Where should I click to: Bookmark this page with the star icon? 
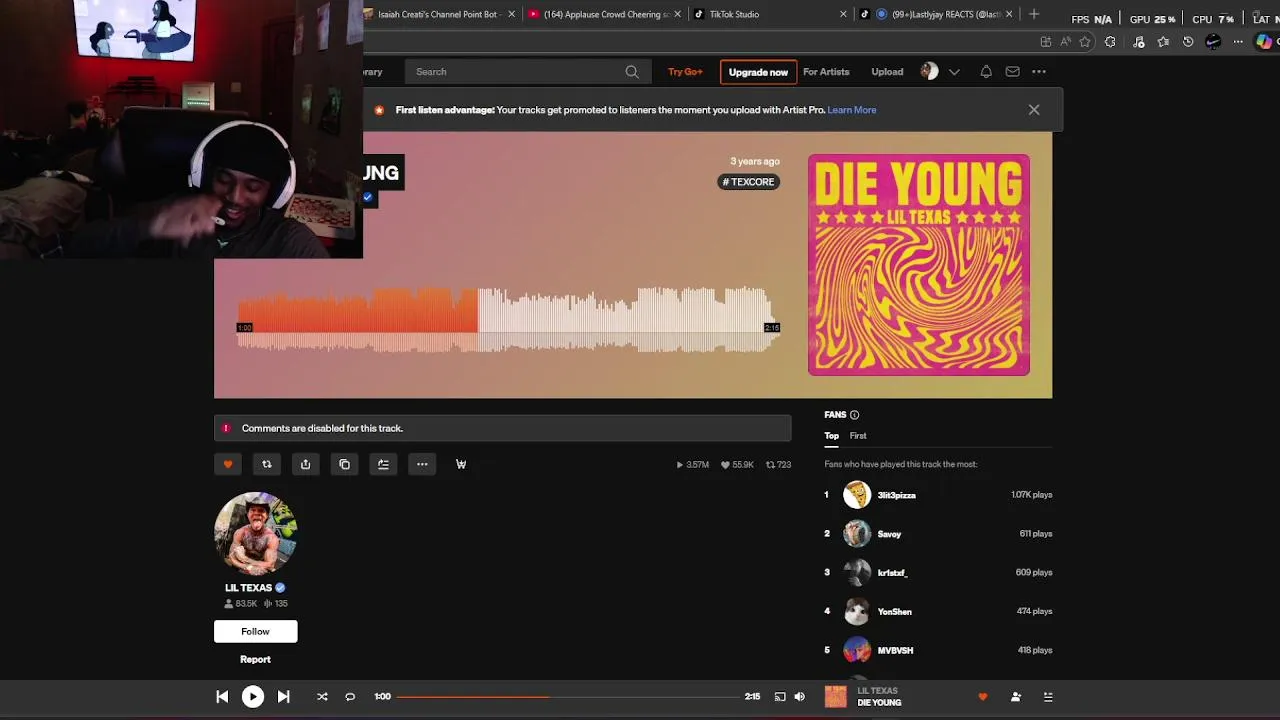[1085, 42]
